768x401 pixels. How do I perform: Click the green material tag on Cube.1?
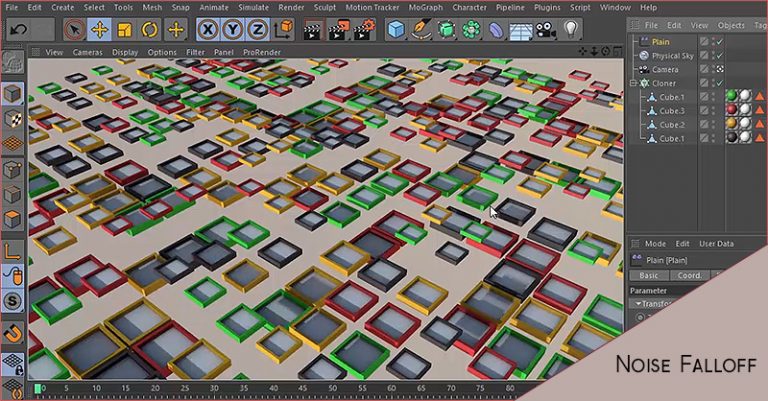(731, 97)
